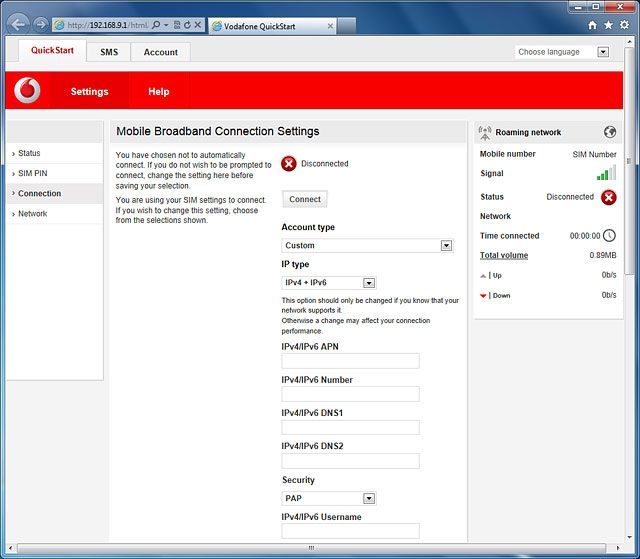Click the red disconnected status icon in sidebar
The height and width of the screenshot is (559, 640).
(609, 197)
